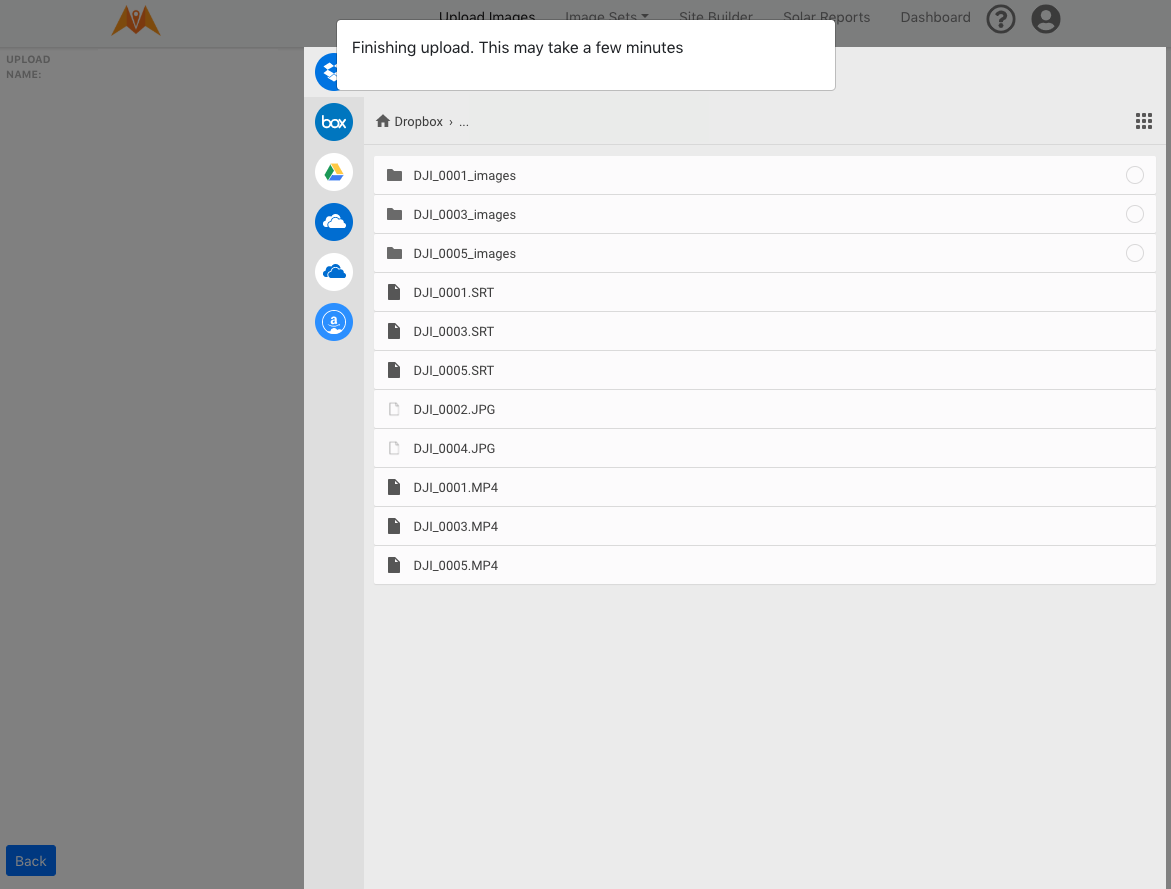Select the Box cloud storage icon

334,122
